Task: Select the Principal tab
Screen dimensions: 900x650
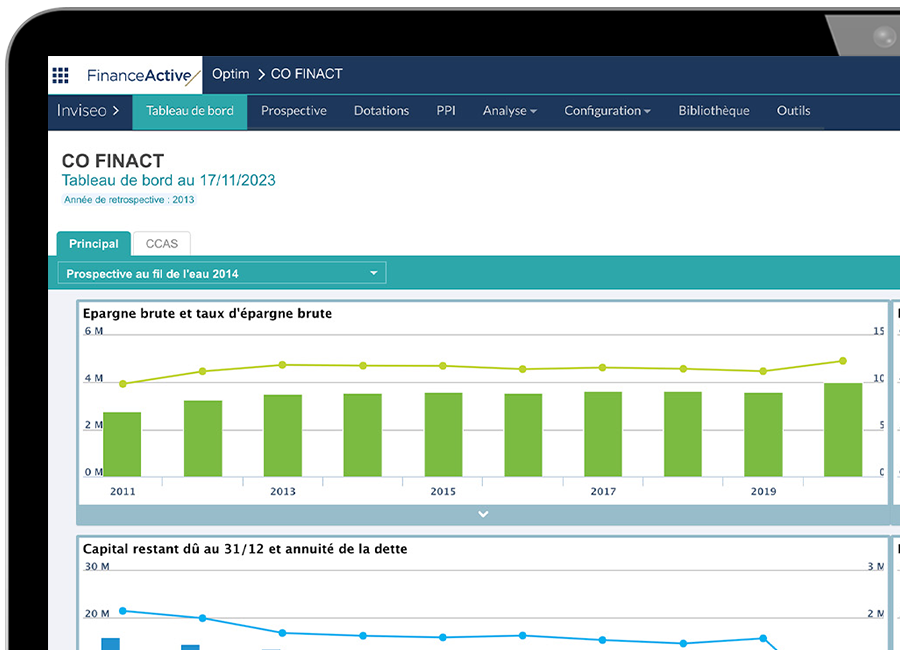Action: (x=93, y=243)
